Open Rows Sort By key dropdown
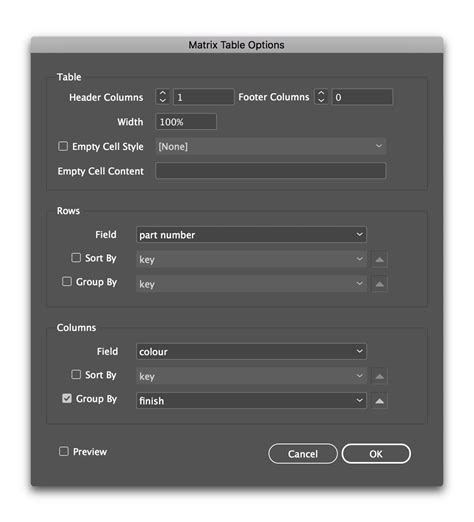This screenshot has width=474, height=522. click(251, 259)
